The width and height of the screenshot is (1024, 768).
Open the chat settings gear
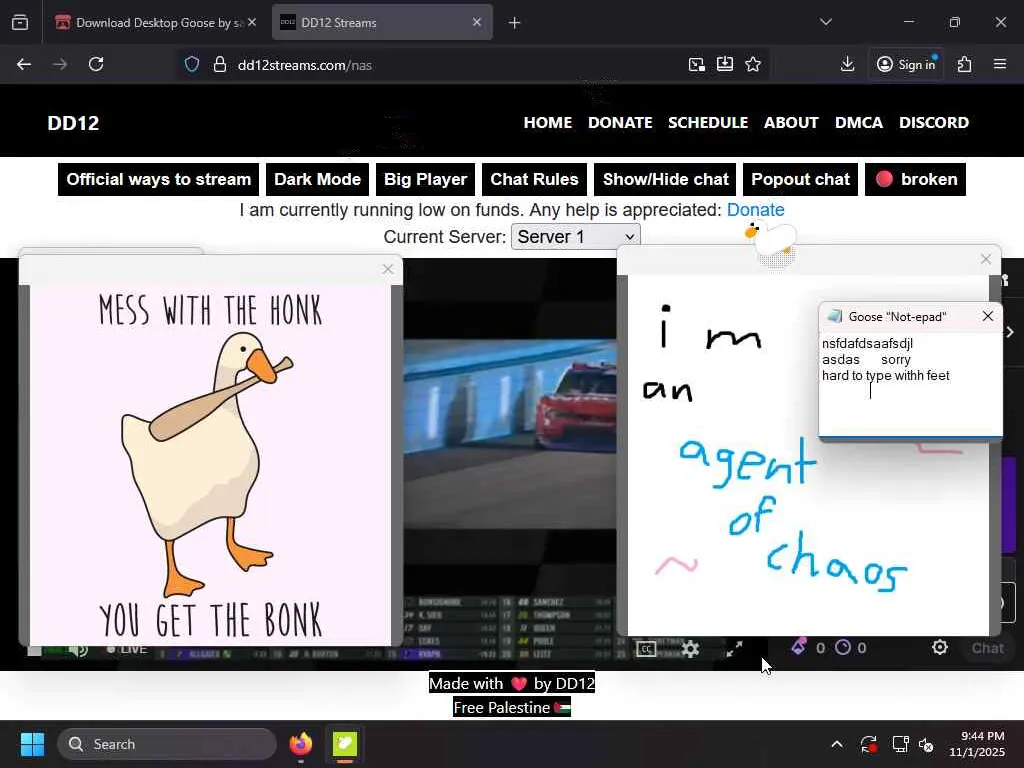[x=940, y=647]
